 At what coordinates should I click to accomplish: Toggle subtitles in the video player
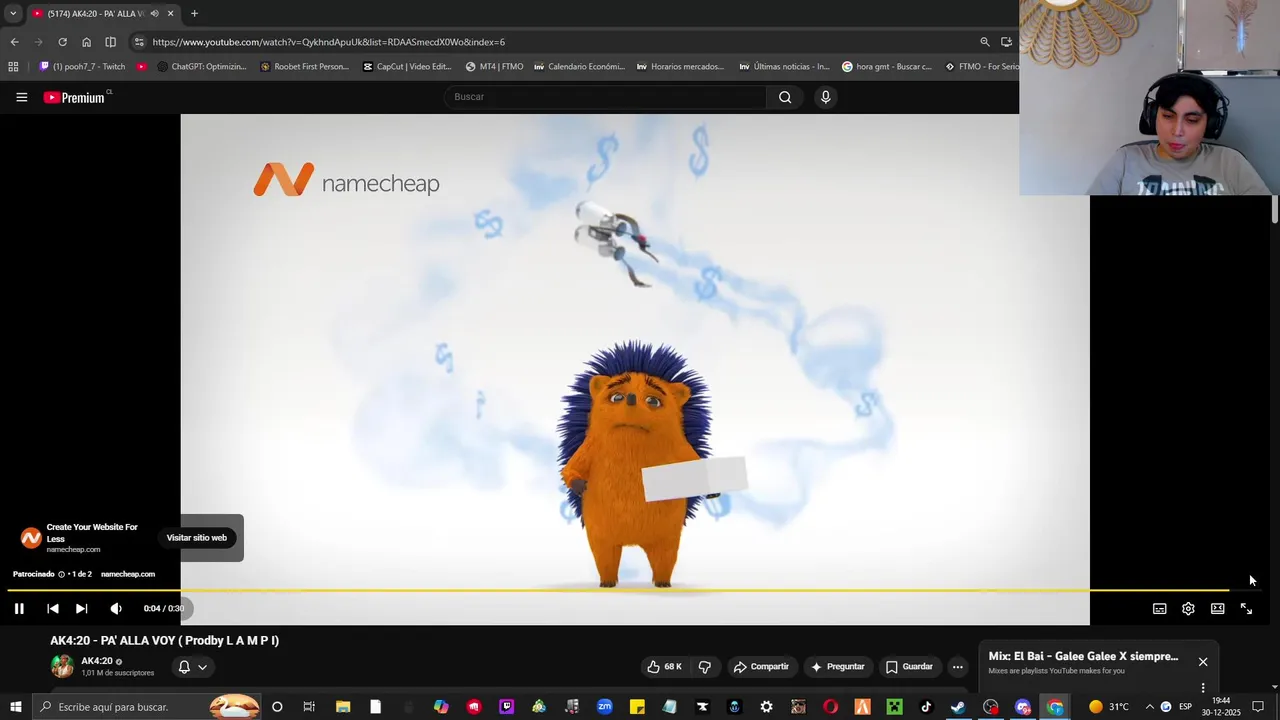point(1159,608)
